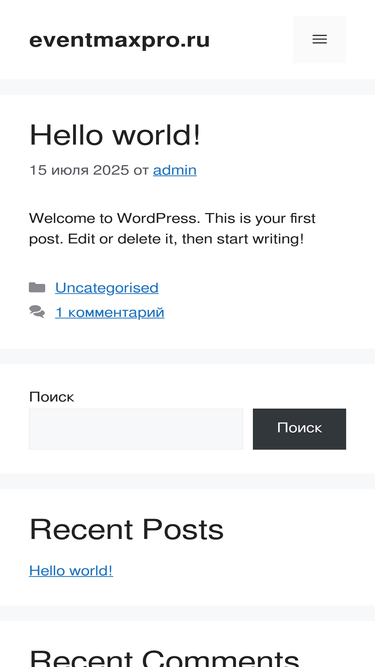The image size is (375, 667).
Task: Click the Recent Comments heading
Action: click(164, 658)
